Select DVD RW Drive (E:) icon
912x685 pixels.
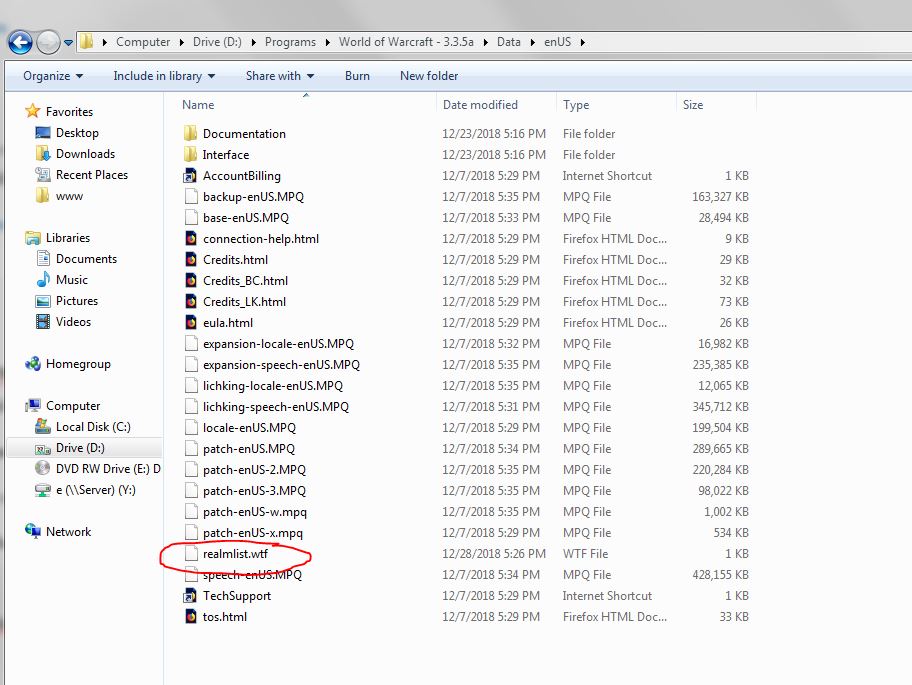pos(43,468)
